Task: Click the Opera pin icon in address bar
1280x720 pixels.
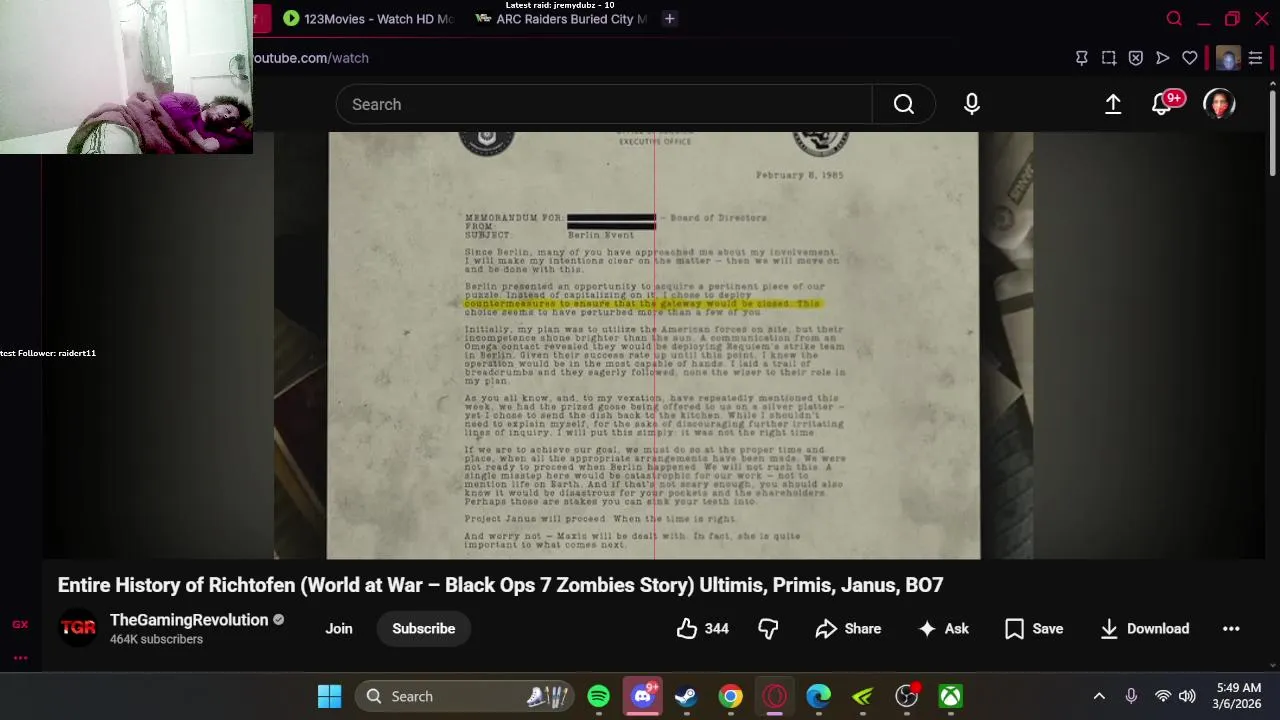Action: [x=1082, y=58]
